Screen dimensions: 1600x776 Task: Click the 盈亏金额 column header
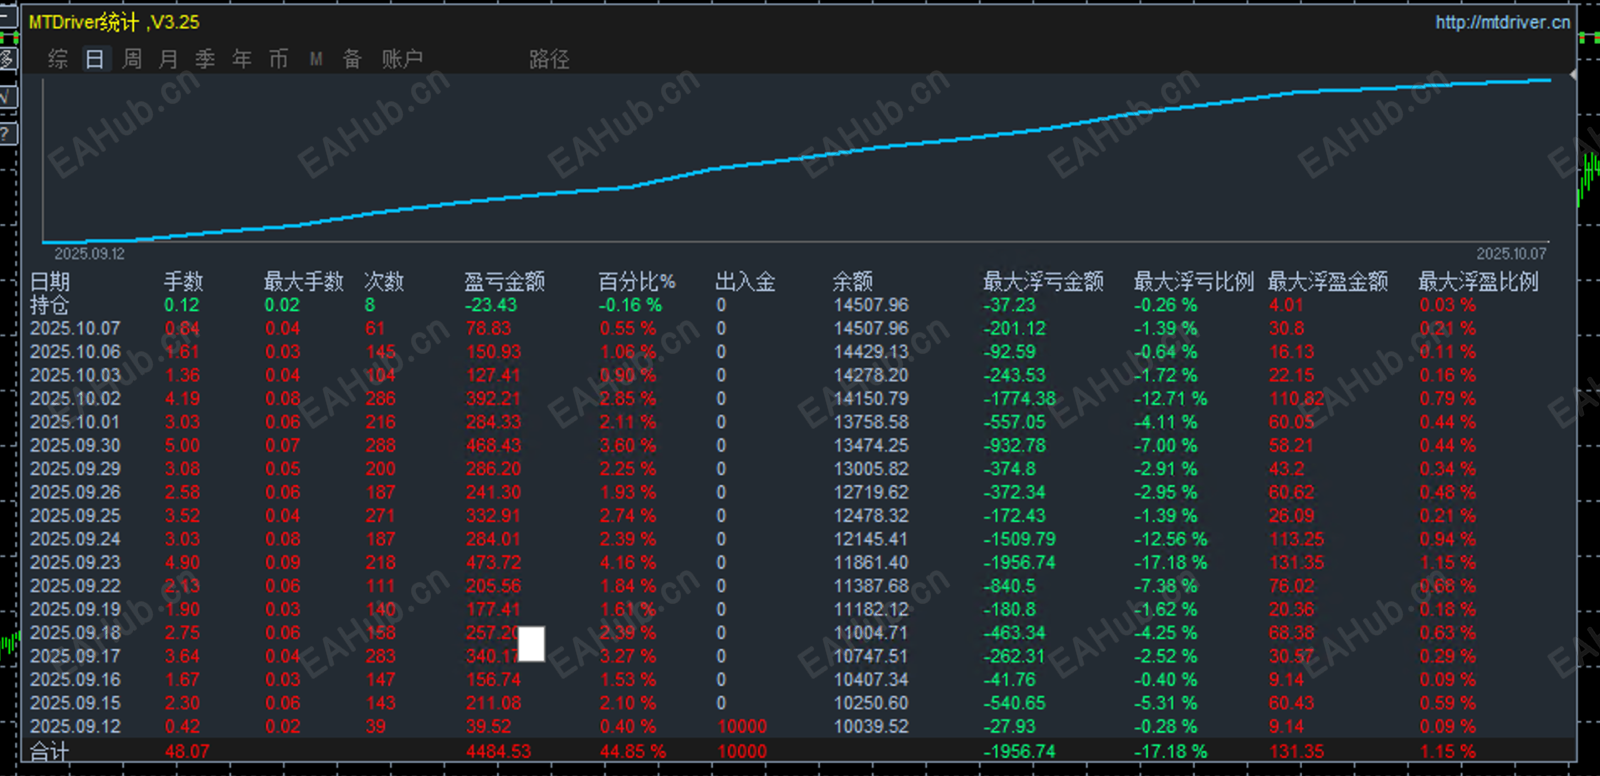505,282
